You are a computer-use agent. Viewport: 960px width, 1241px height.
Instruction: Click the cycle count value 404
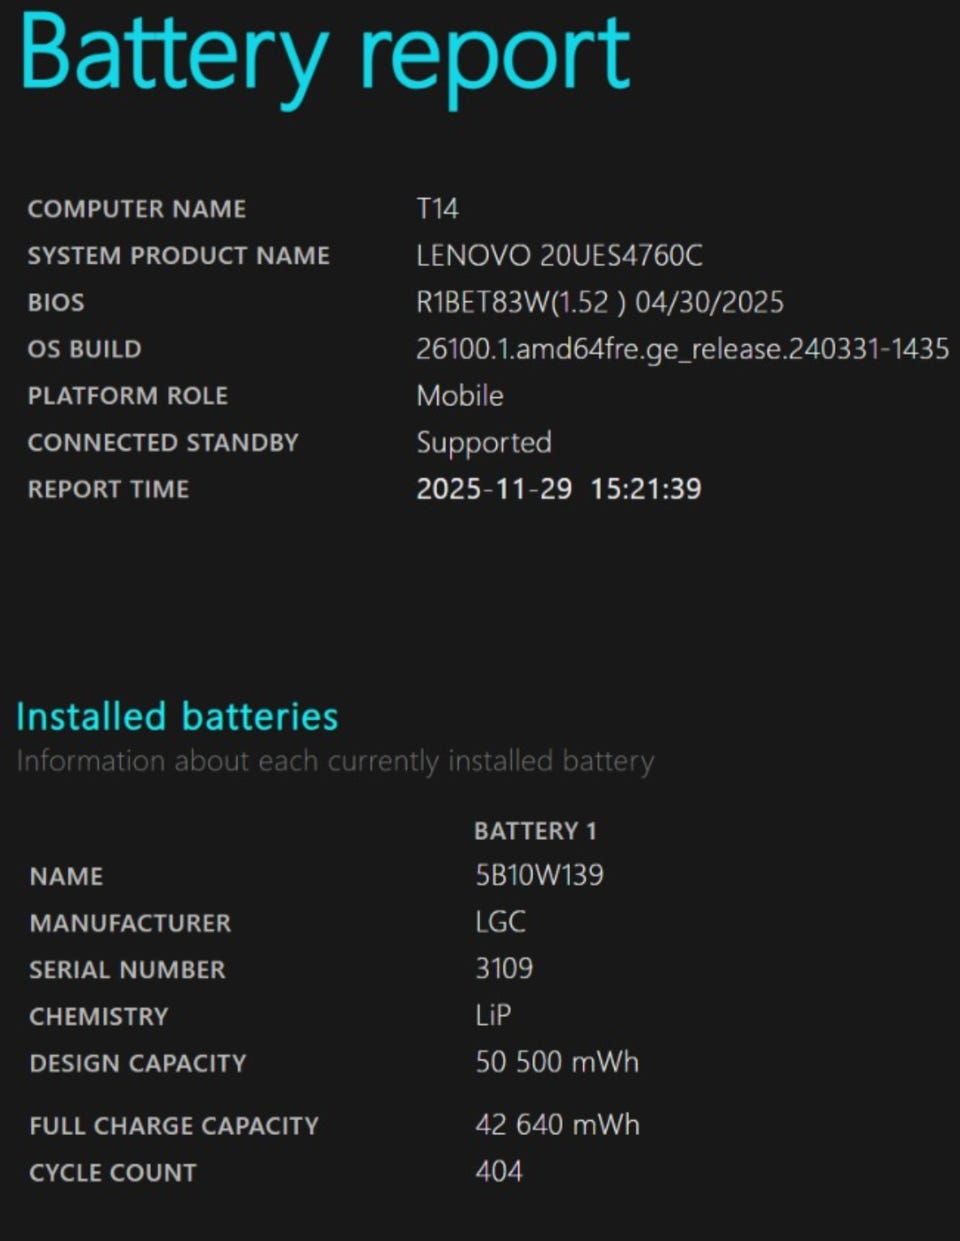tap(498, 1171)
